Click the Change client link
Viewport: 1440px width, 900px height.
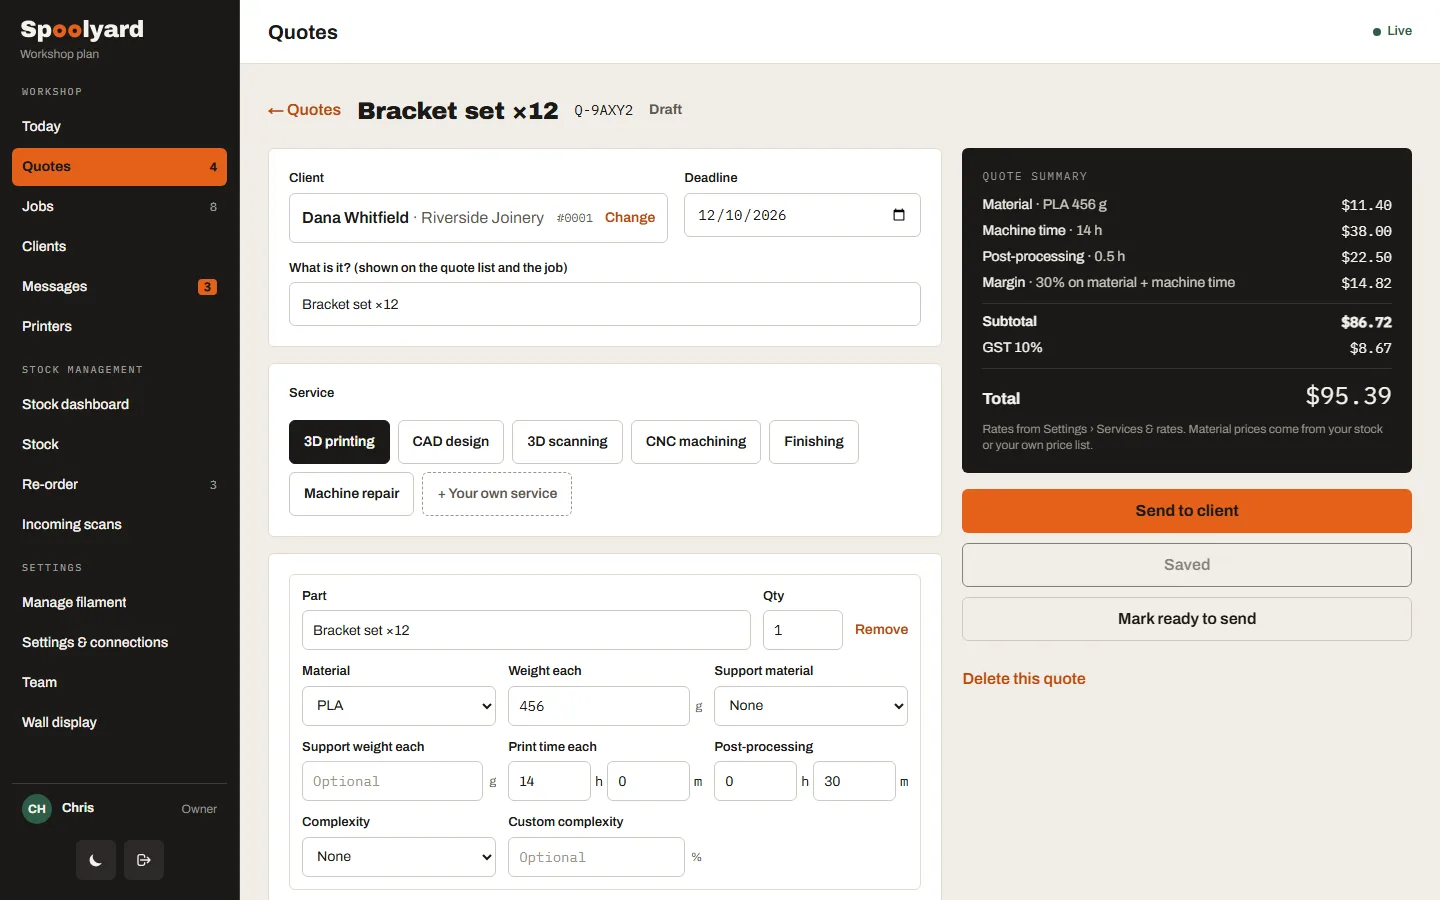click(x=630, y=218)
